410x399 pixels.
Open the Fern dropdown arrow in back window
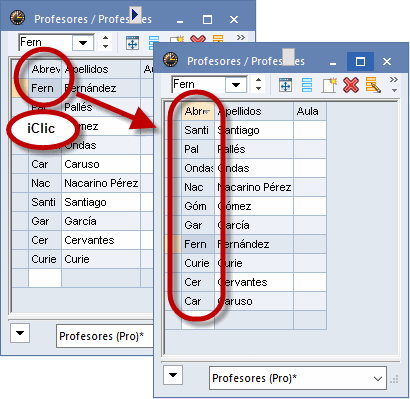(x=83, y=43)
